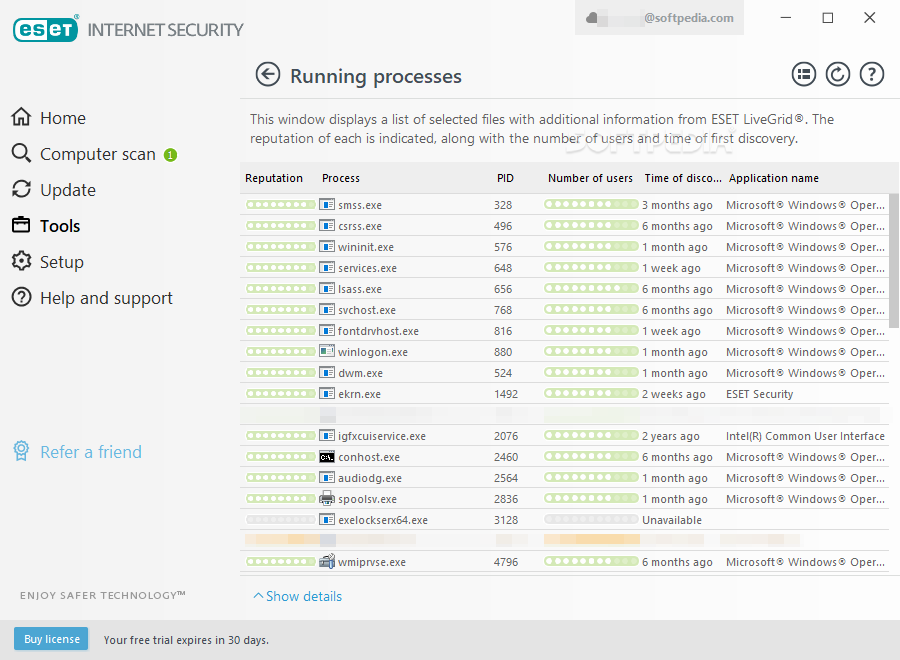Click the cloud account icon

click(592, 18)
